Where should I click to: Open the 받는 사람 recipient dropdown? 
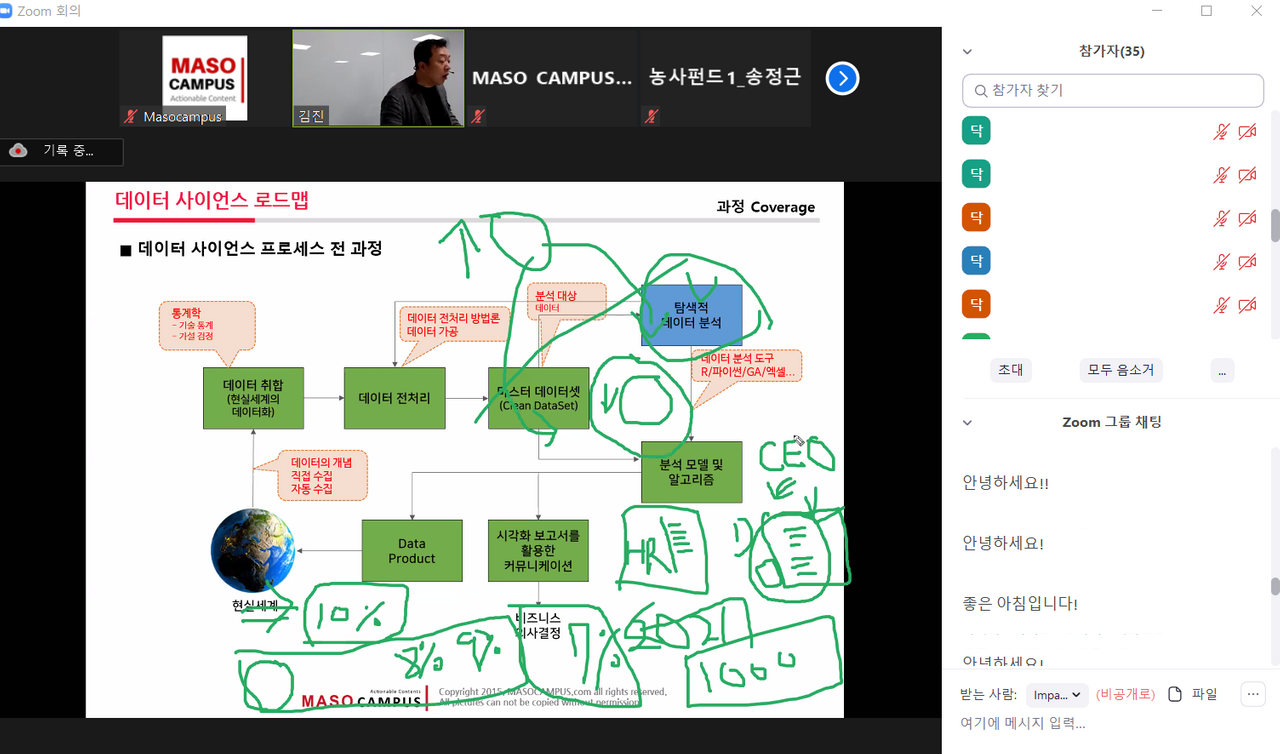click(1057, 695)
